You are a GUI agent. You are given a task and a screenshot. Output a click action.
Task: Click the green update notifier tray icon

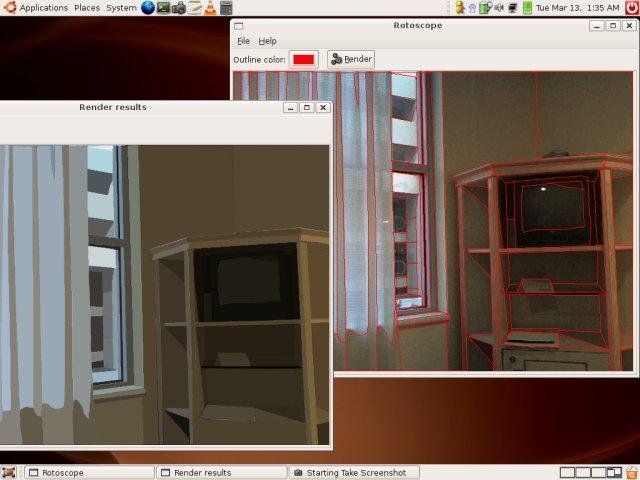point(485,8)
